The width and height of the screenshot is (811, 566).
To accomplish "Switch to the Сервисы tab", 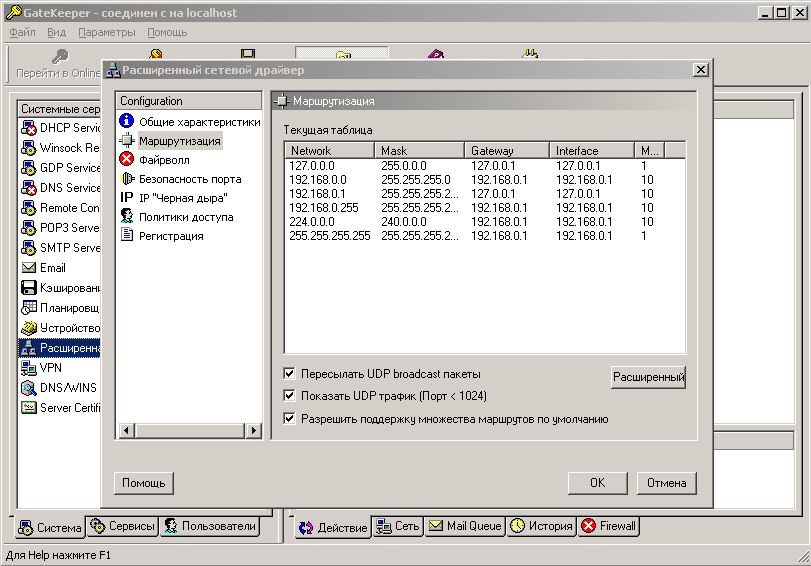I will pyautogui.click(x=122, y=526).
